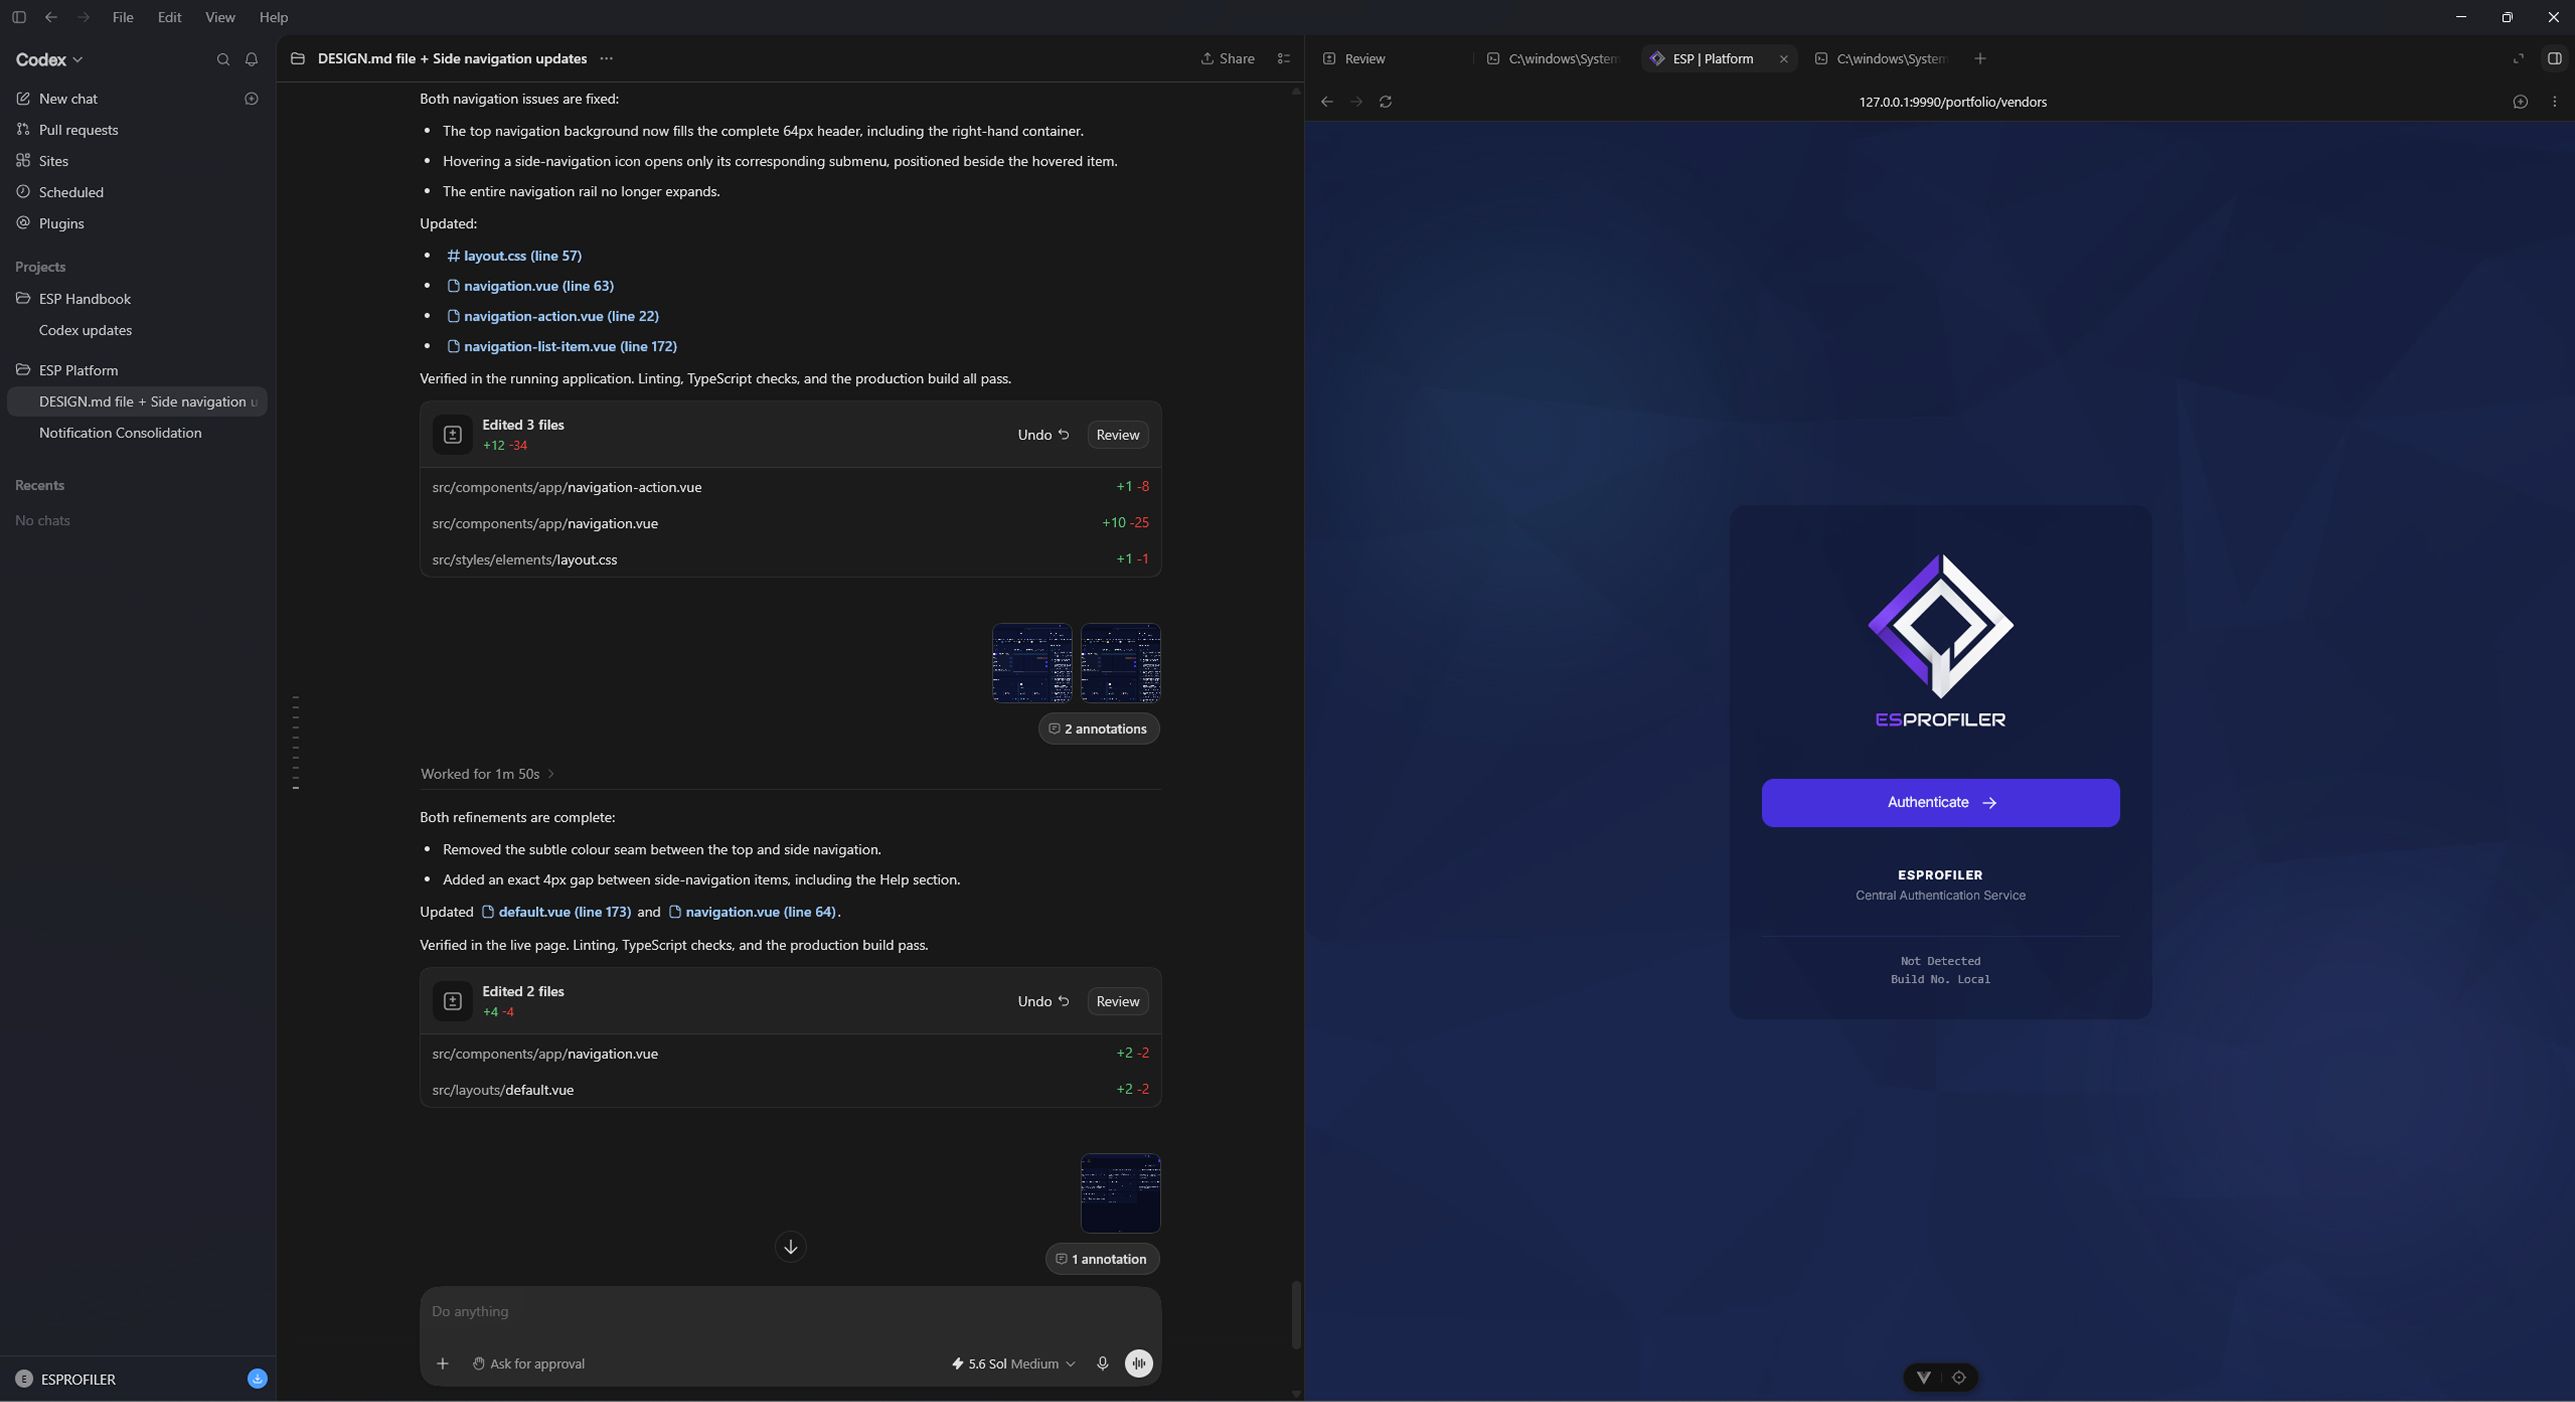Open the conversation options ellipsis menu

click(606, 59)
